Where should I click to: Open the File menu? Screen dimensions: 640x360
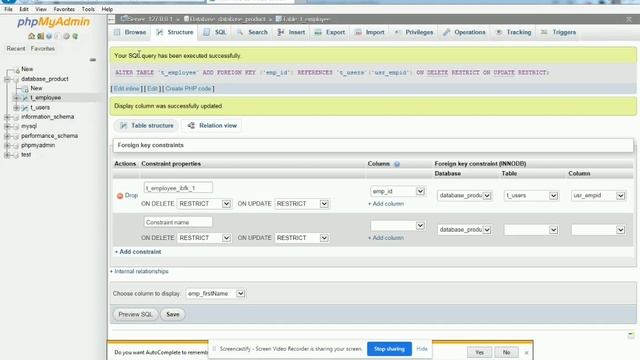point(8,9)
